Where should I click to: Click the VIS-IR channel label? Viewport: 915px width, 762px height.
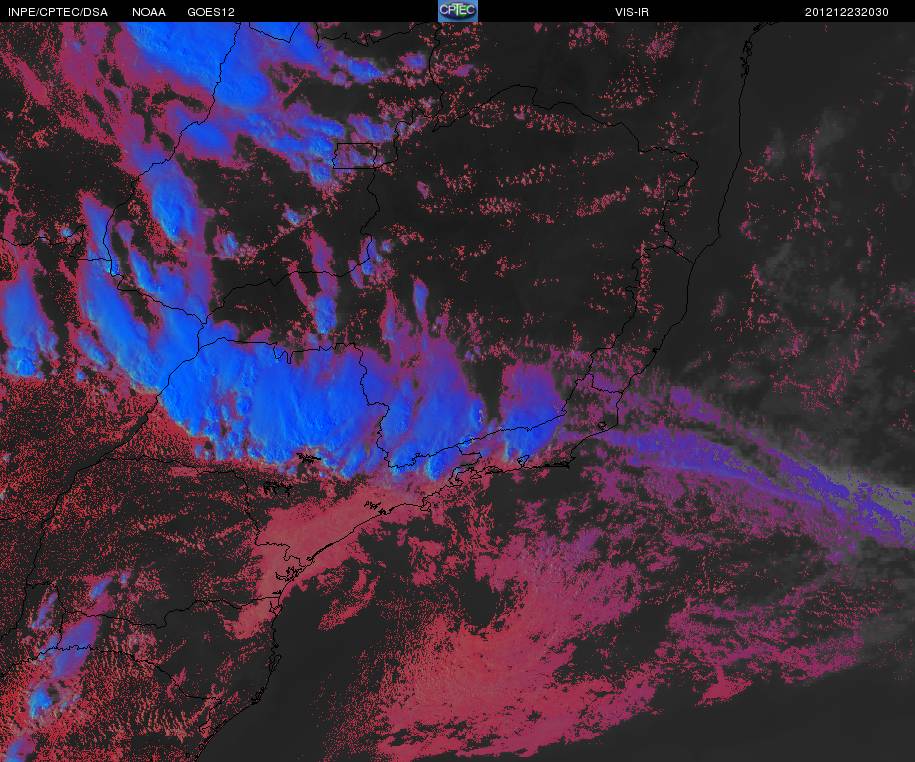[x=631, y=12]
